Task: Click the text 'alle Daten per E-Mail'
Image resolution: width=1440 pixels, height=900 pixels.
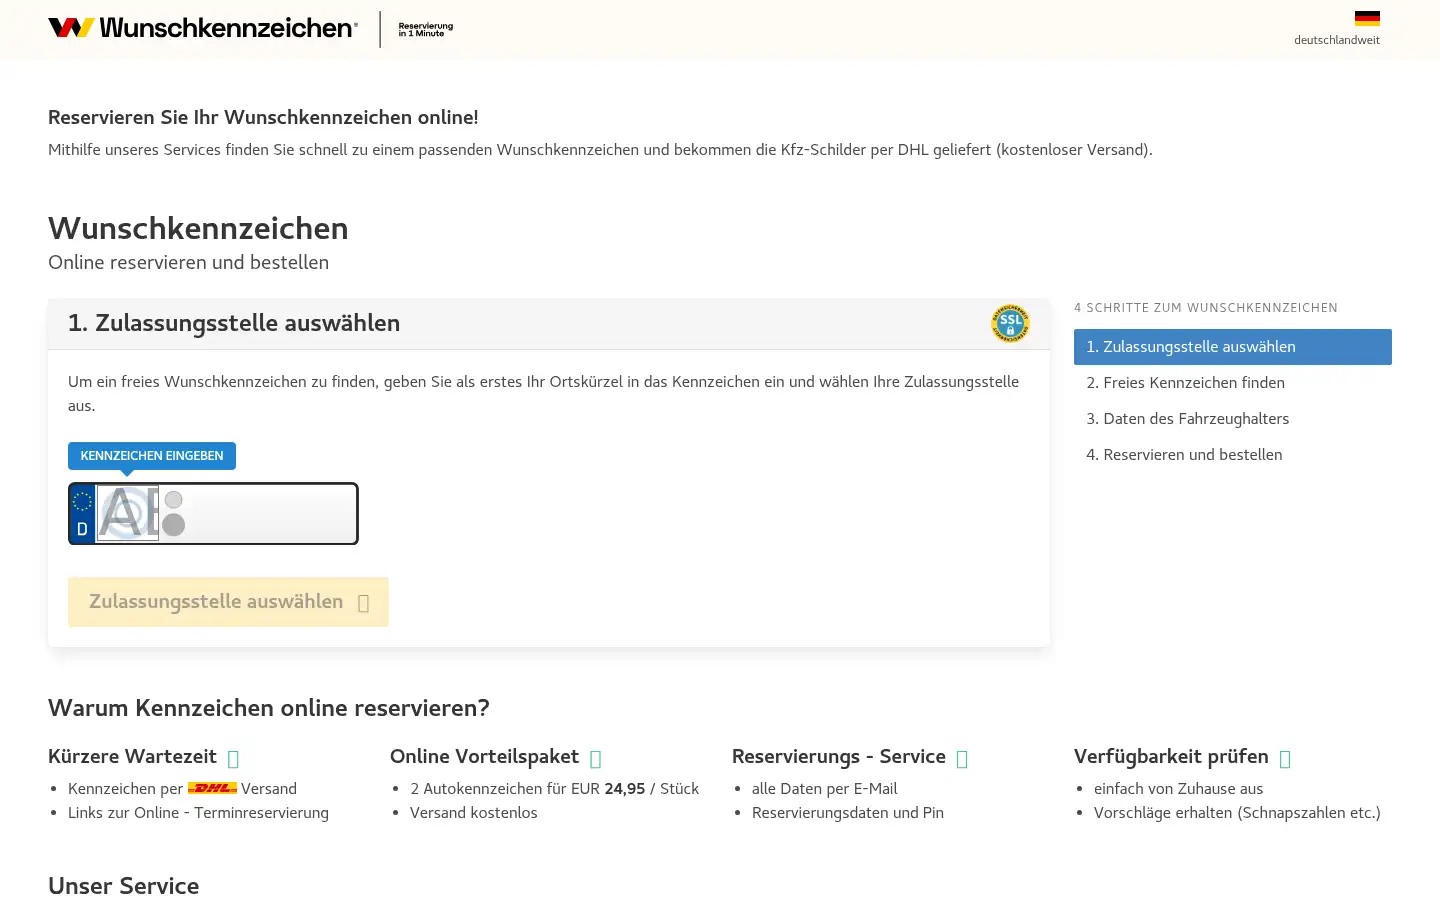Action: click(825, 789)
